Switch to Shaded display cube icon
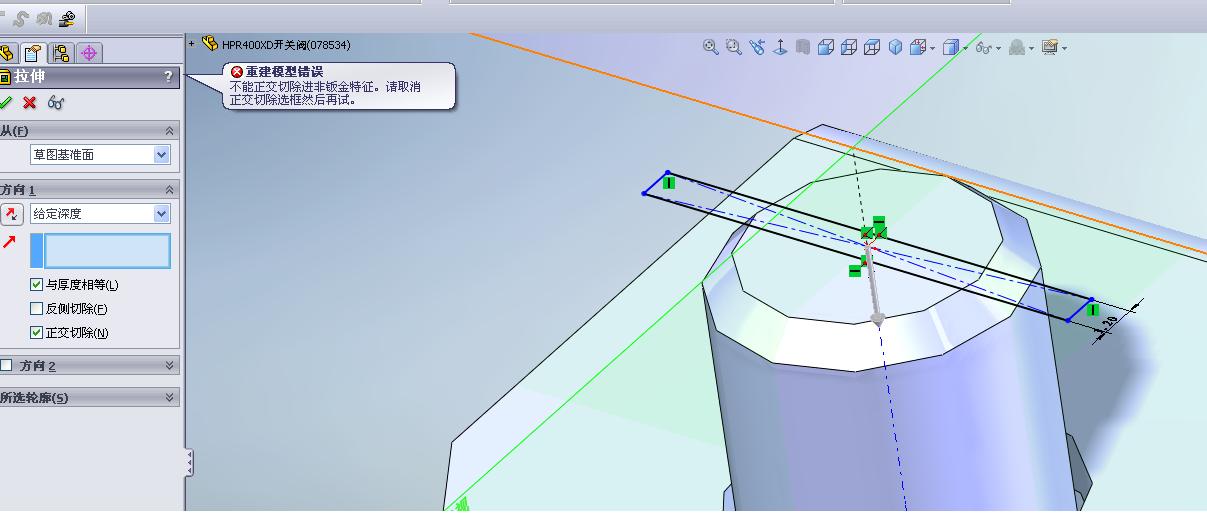 click(x=895, y=47)
